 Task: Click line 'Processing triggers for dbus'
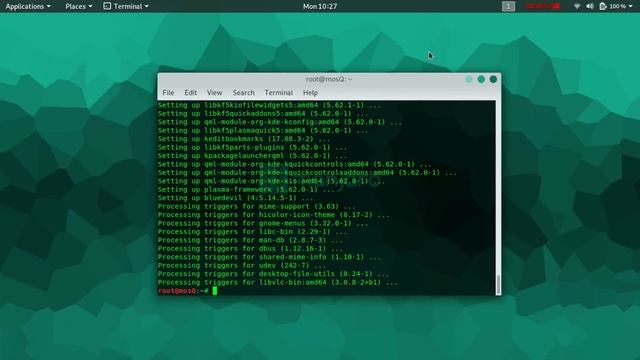pyautogui.click(x=250, y=249)
